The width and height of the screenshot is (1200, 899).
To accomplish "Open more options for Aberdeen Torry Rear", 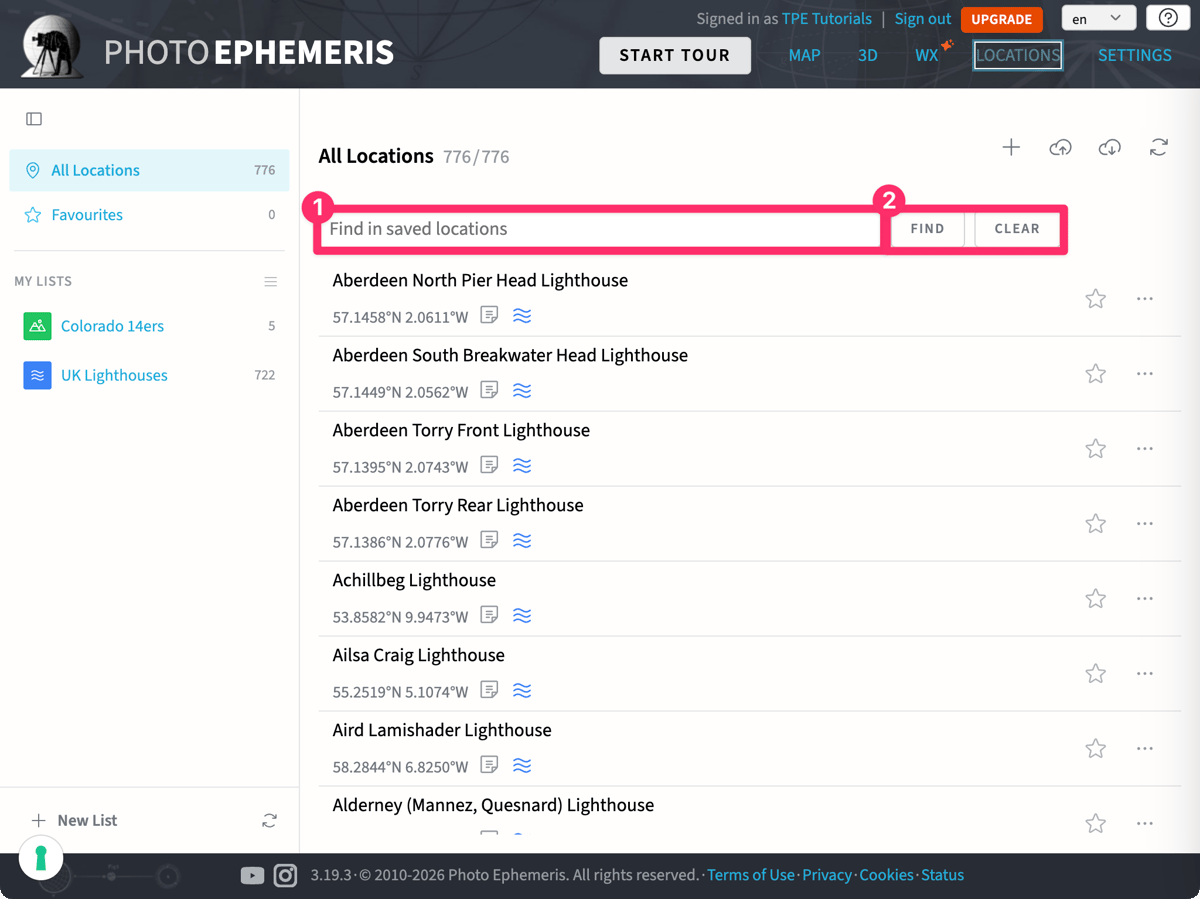I will point(1145,523).
